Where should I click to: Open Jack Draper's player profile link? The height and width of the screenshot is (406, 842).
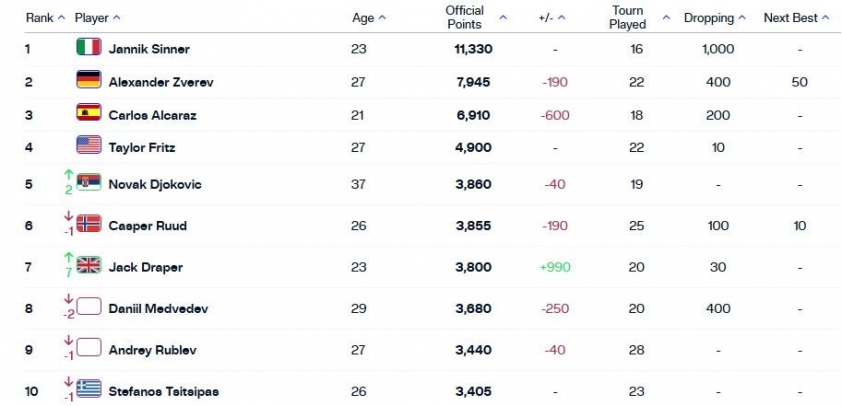[x=146, y=267]
